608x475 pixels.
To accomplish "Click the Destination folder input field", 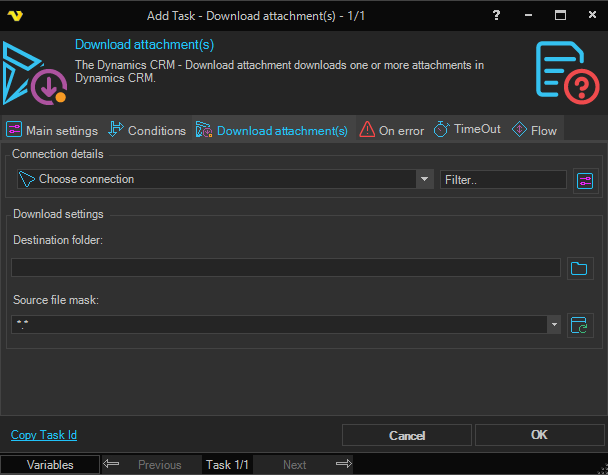I will [285, 267].
